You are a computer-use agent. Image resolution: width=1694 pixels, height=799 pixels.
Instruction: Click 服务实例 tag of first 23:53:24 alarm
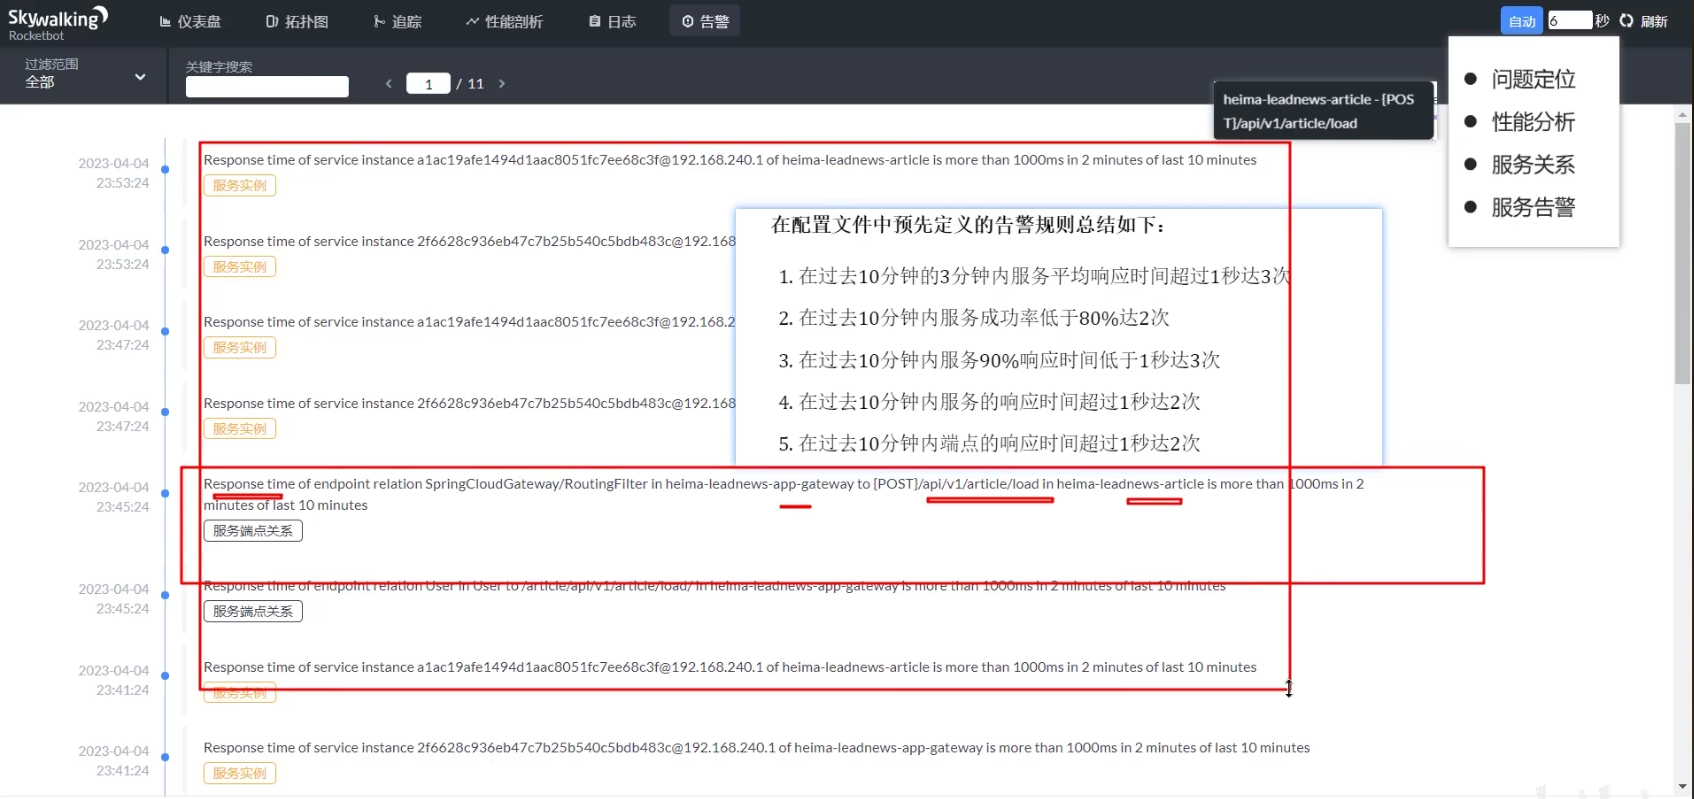240,186
